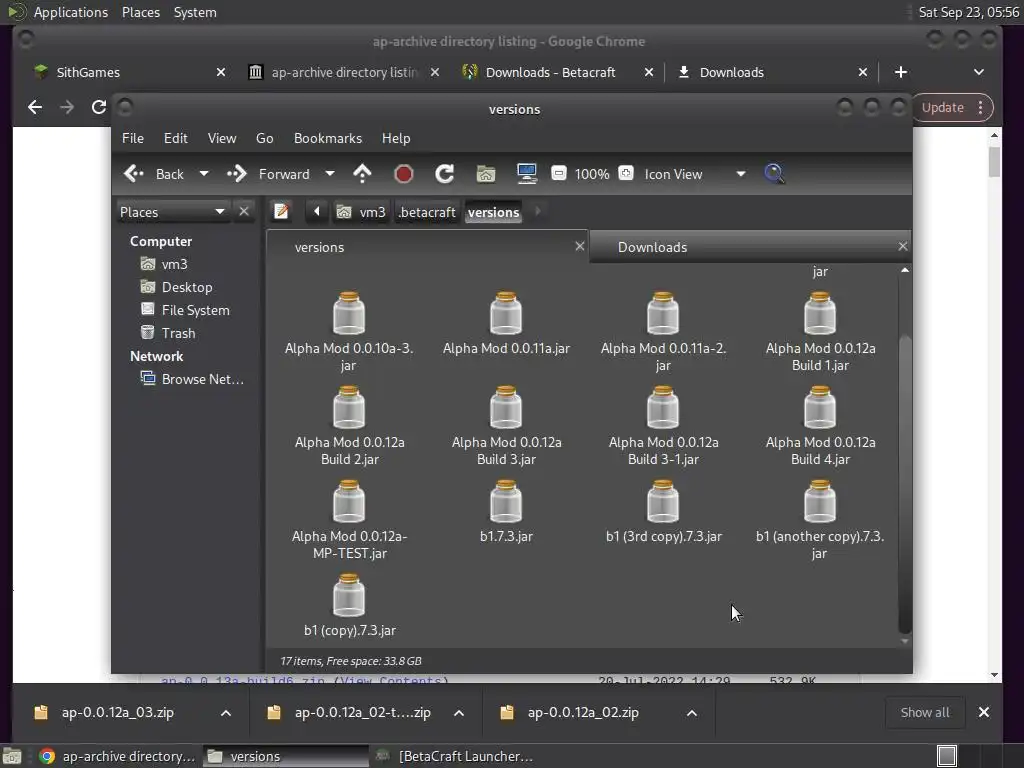Open Trash in Places sidebar

pos(178,333)
